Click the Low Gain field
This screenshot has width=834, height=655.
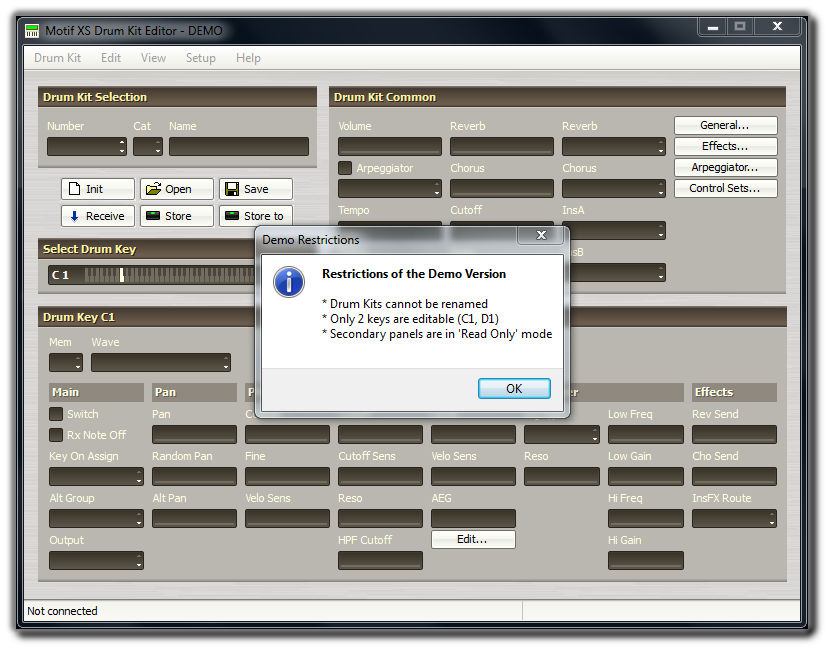coord(646,477)
